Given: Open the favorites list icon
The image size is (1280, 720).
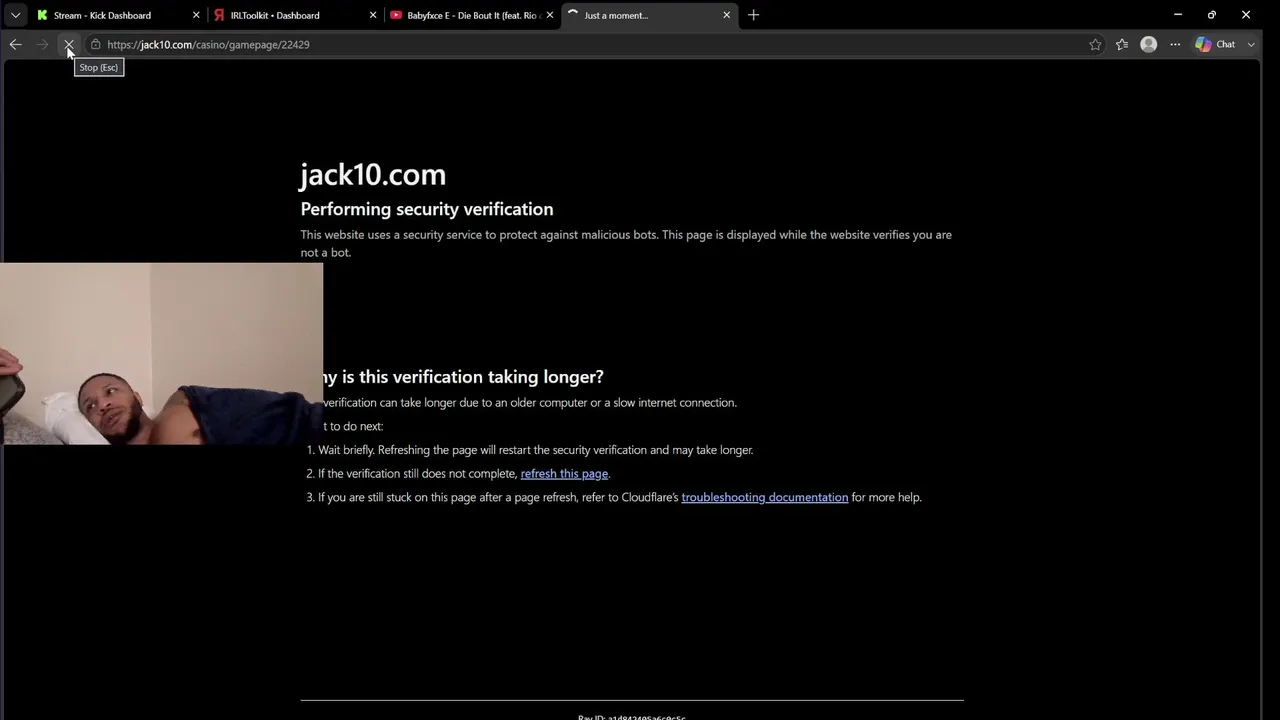Looking at the screenshot, I should click(x=1122, y=44).
